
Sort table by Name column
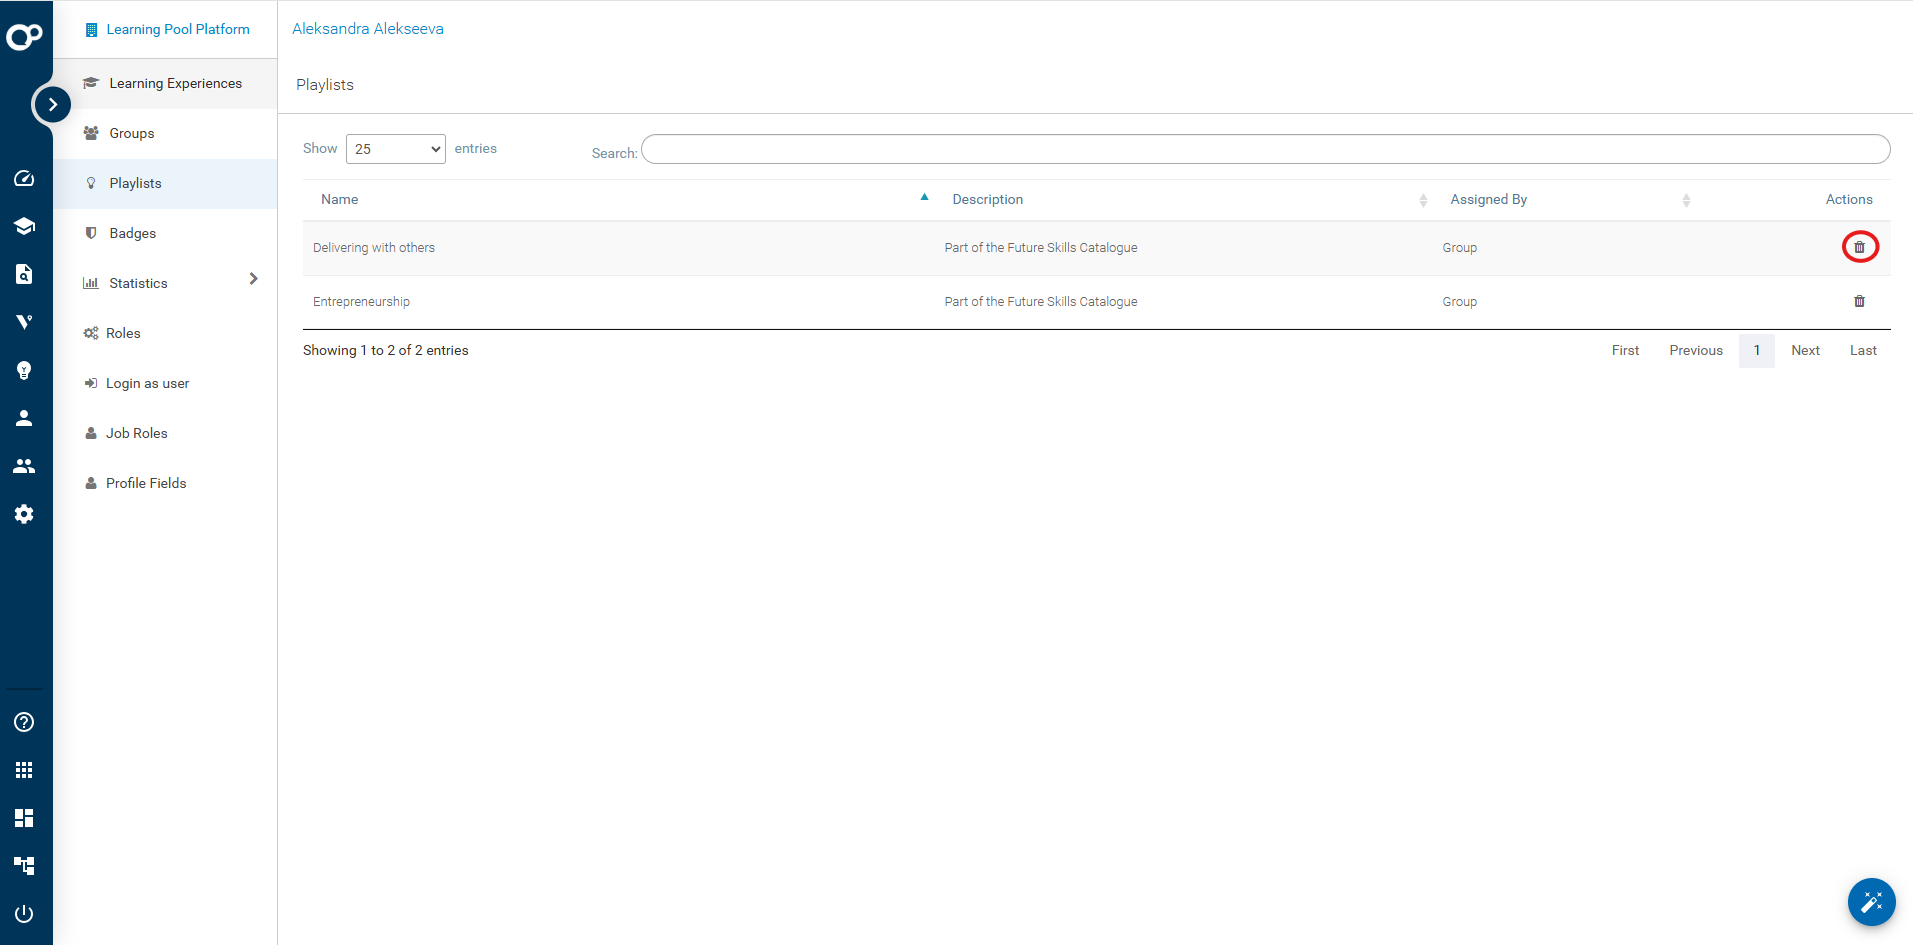(340, 200)
